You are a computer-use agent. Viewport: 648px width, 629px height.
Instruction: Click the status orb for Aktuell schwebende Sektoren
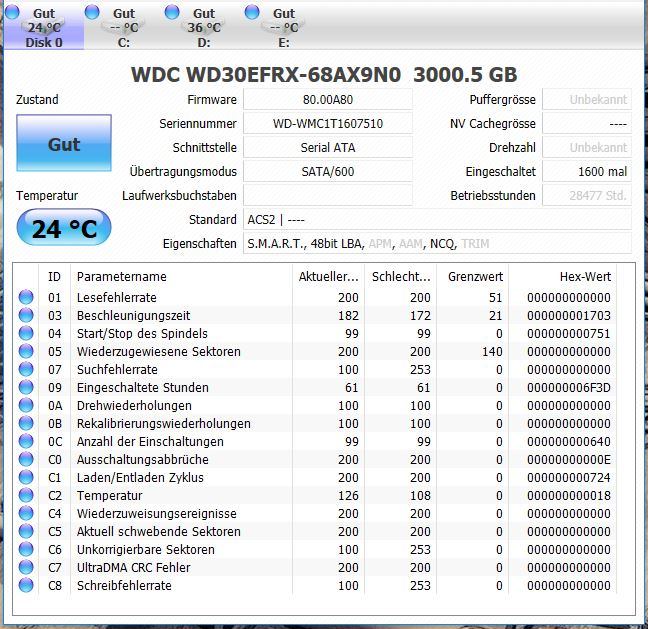pyautogui.click(x=26, y=531)
